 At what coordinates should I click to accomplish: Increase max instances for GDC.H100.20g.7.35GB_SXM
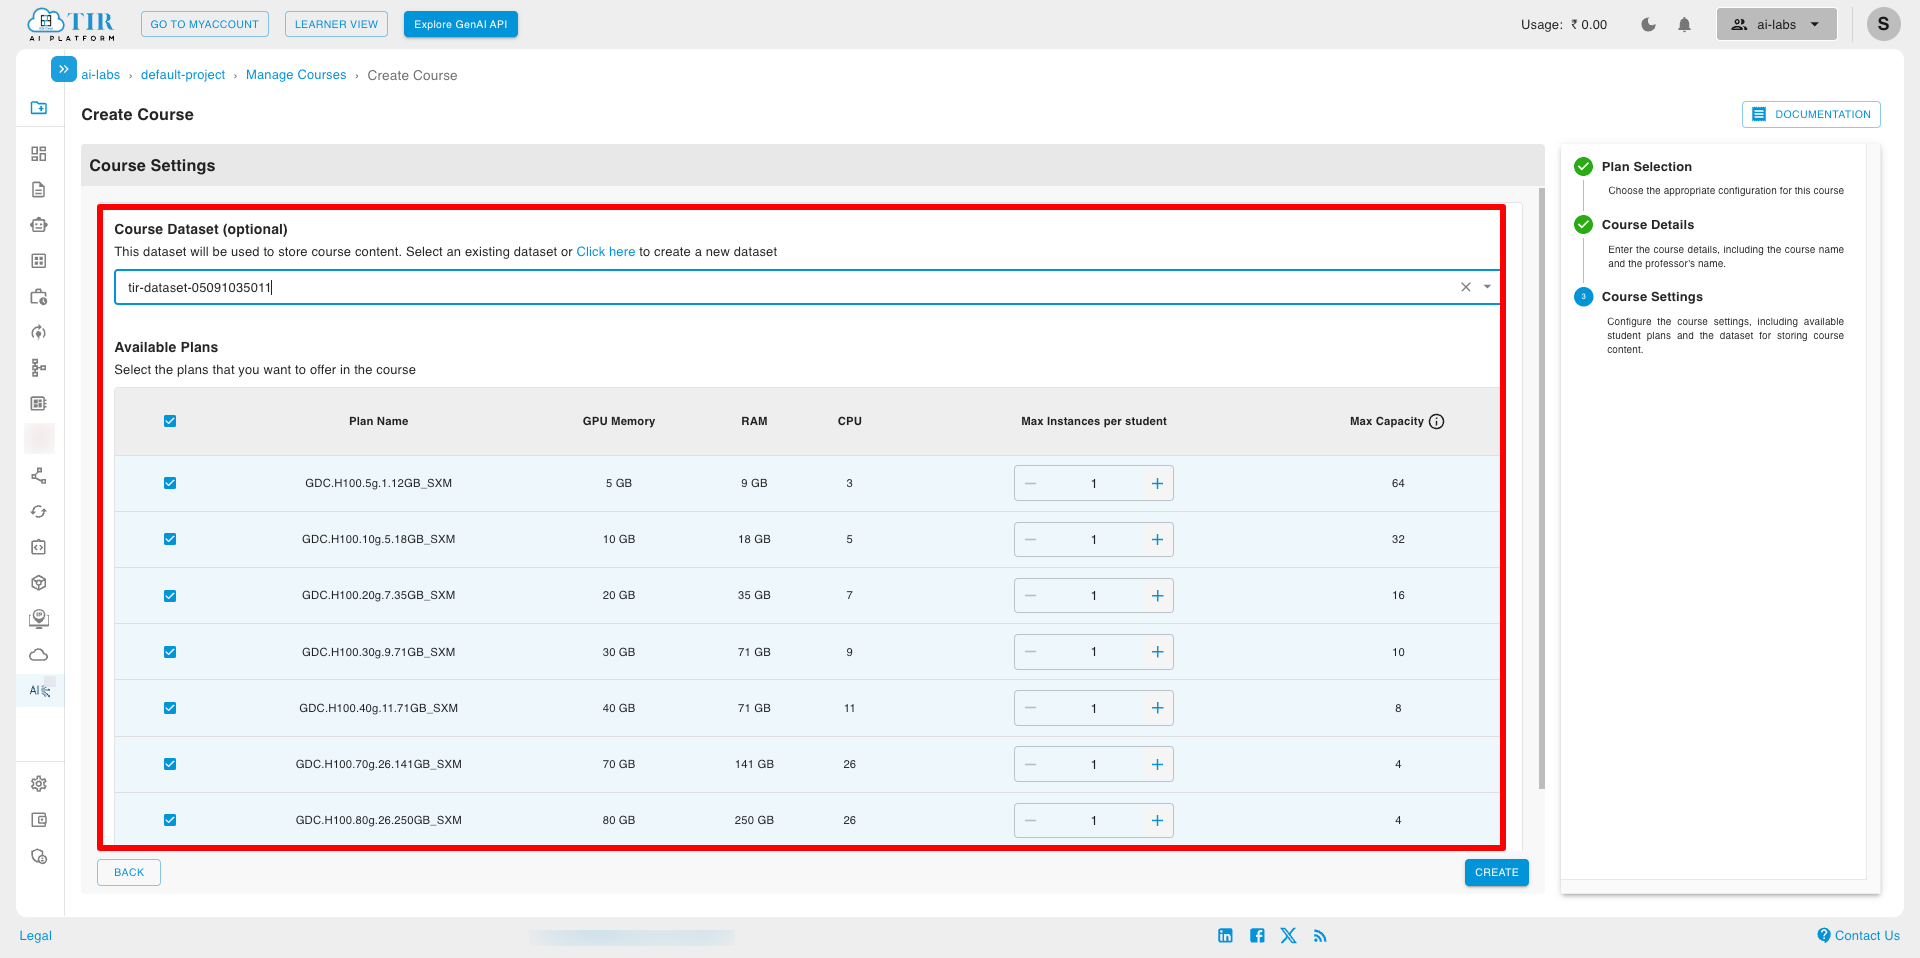point(1157,596)
